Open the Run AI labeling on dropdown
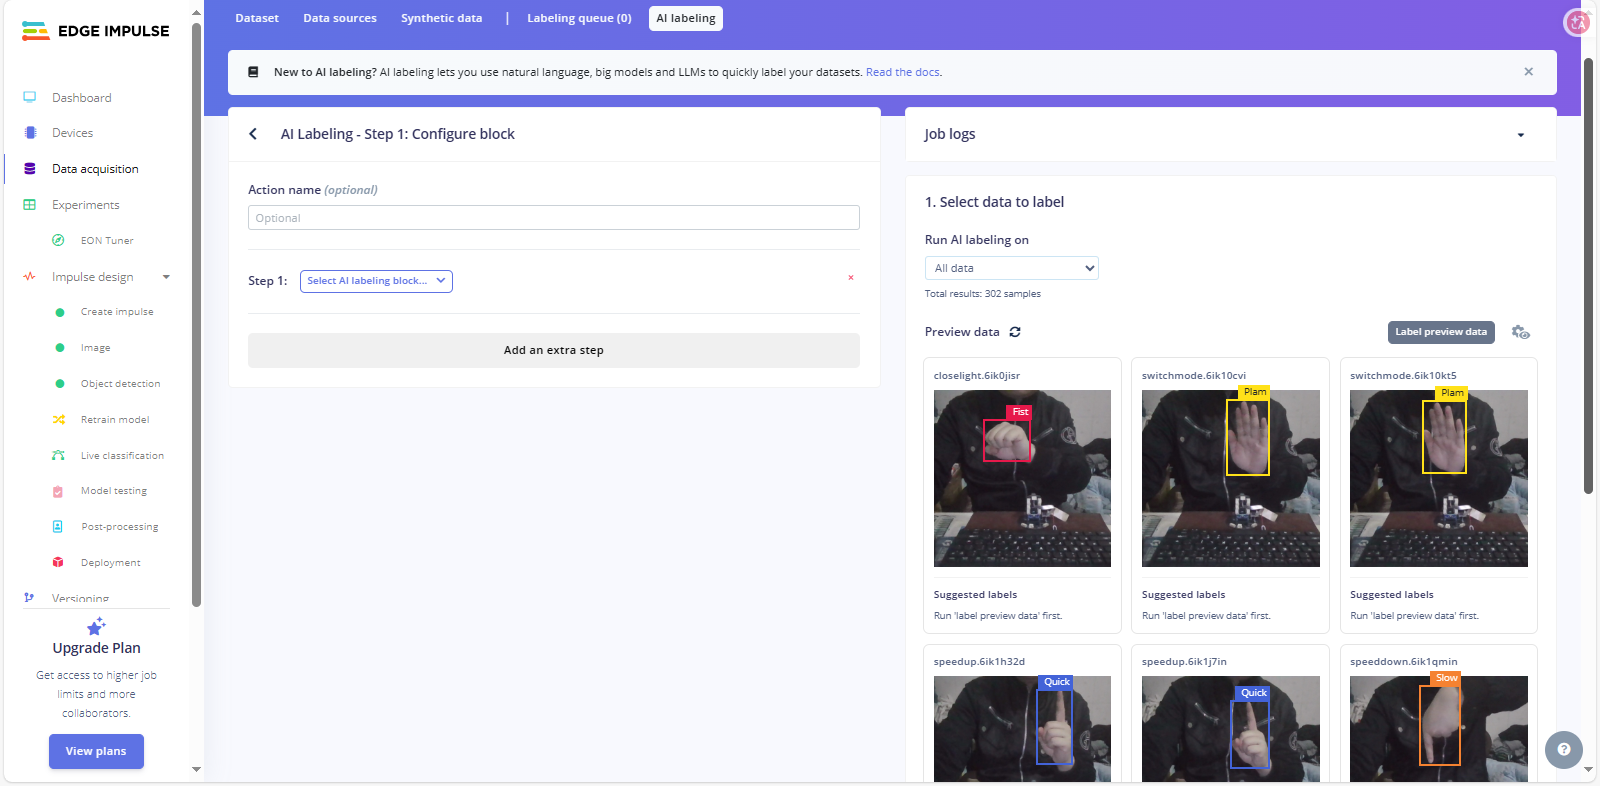 tap(1011, 268)
